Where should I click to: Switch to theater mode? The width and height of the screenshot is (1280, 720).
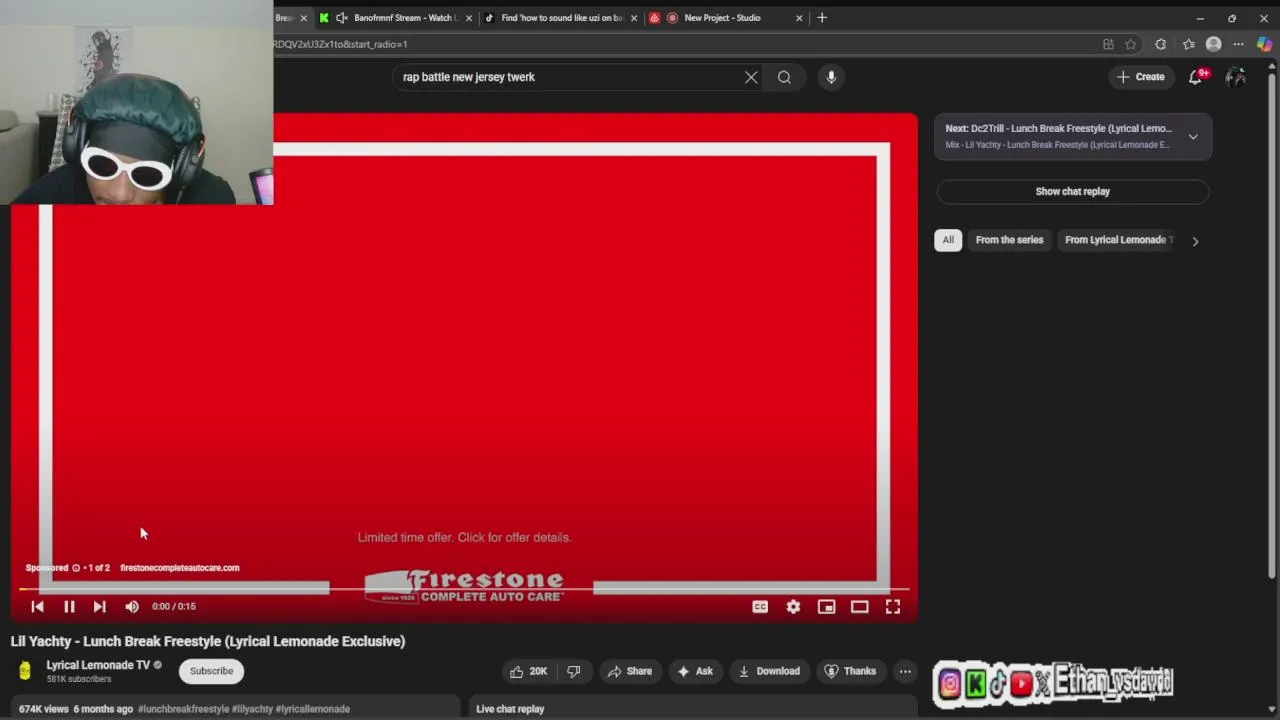tap(859, 606)
